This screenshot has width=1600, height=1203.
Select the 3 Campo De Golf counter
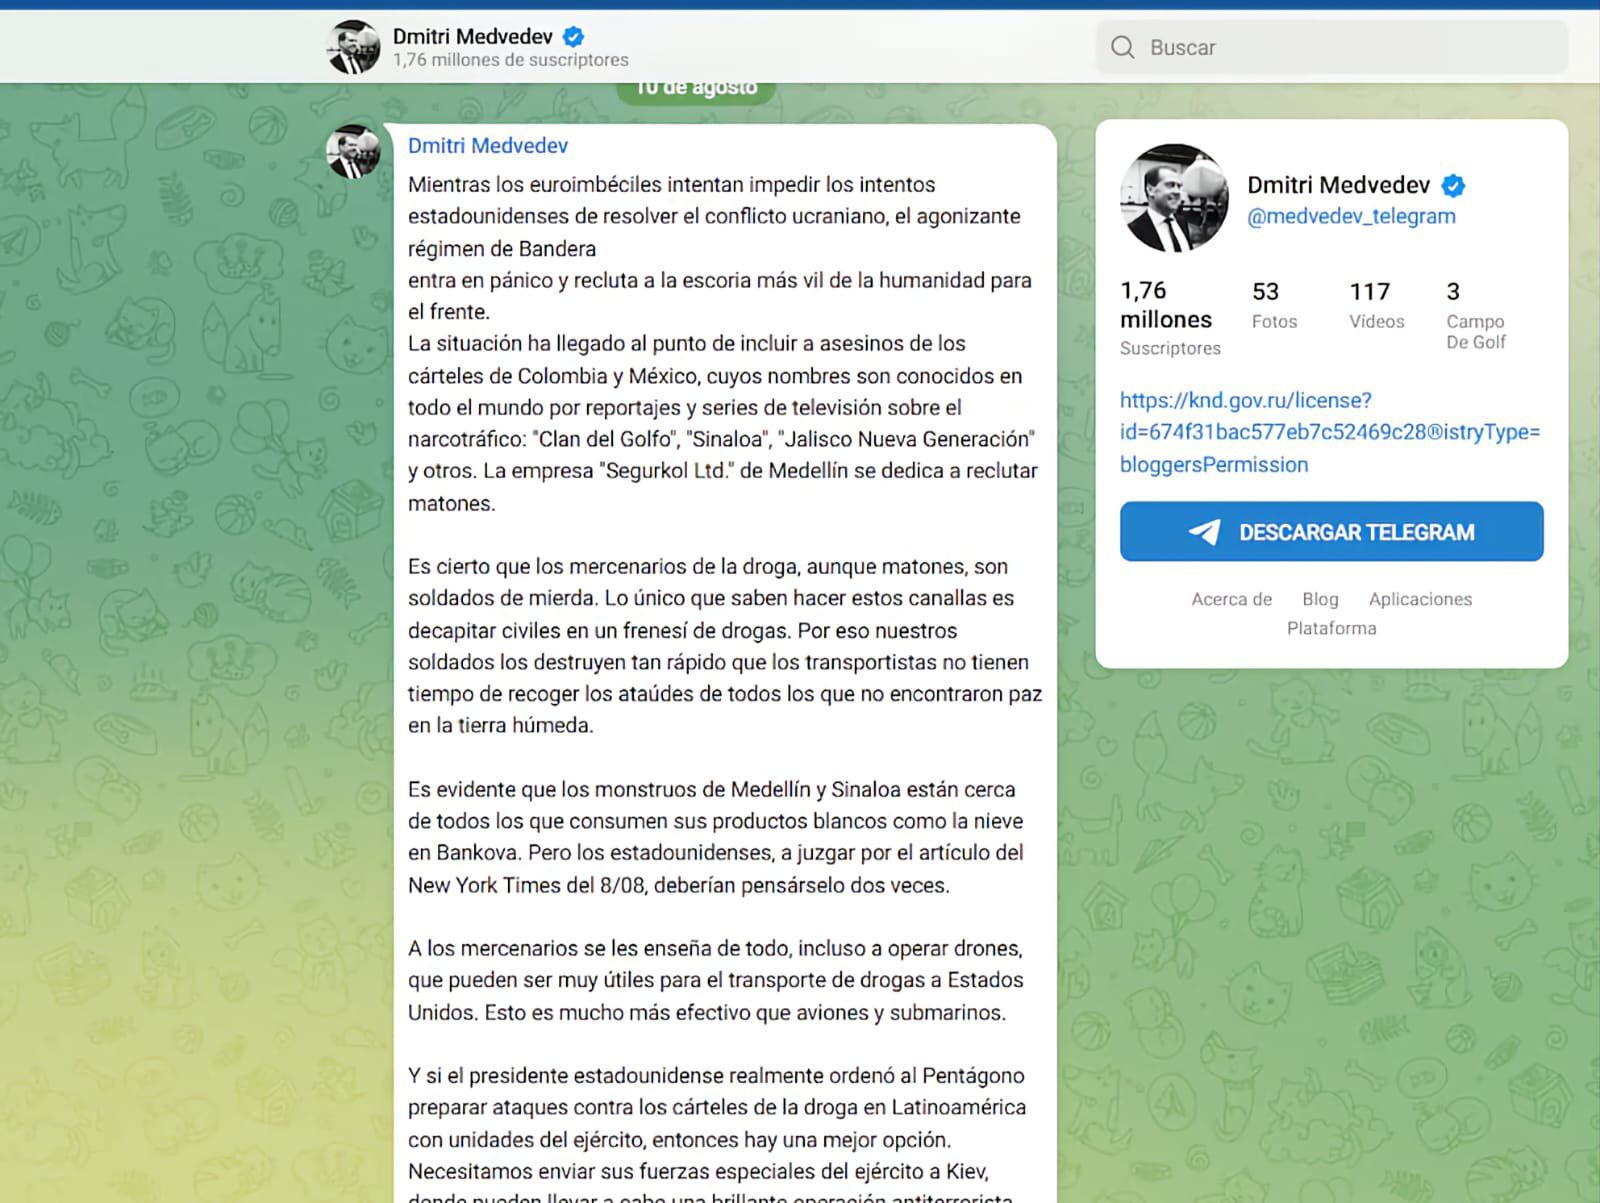pyautogui.click(x=1476, y=315)
